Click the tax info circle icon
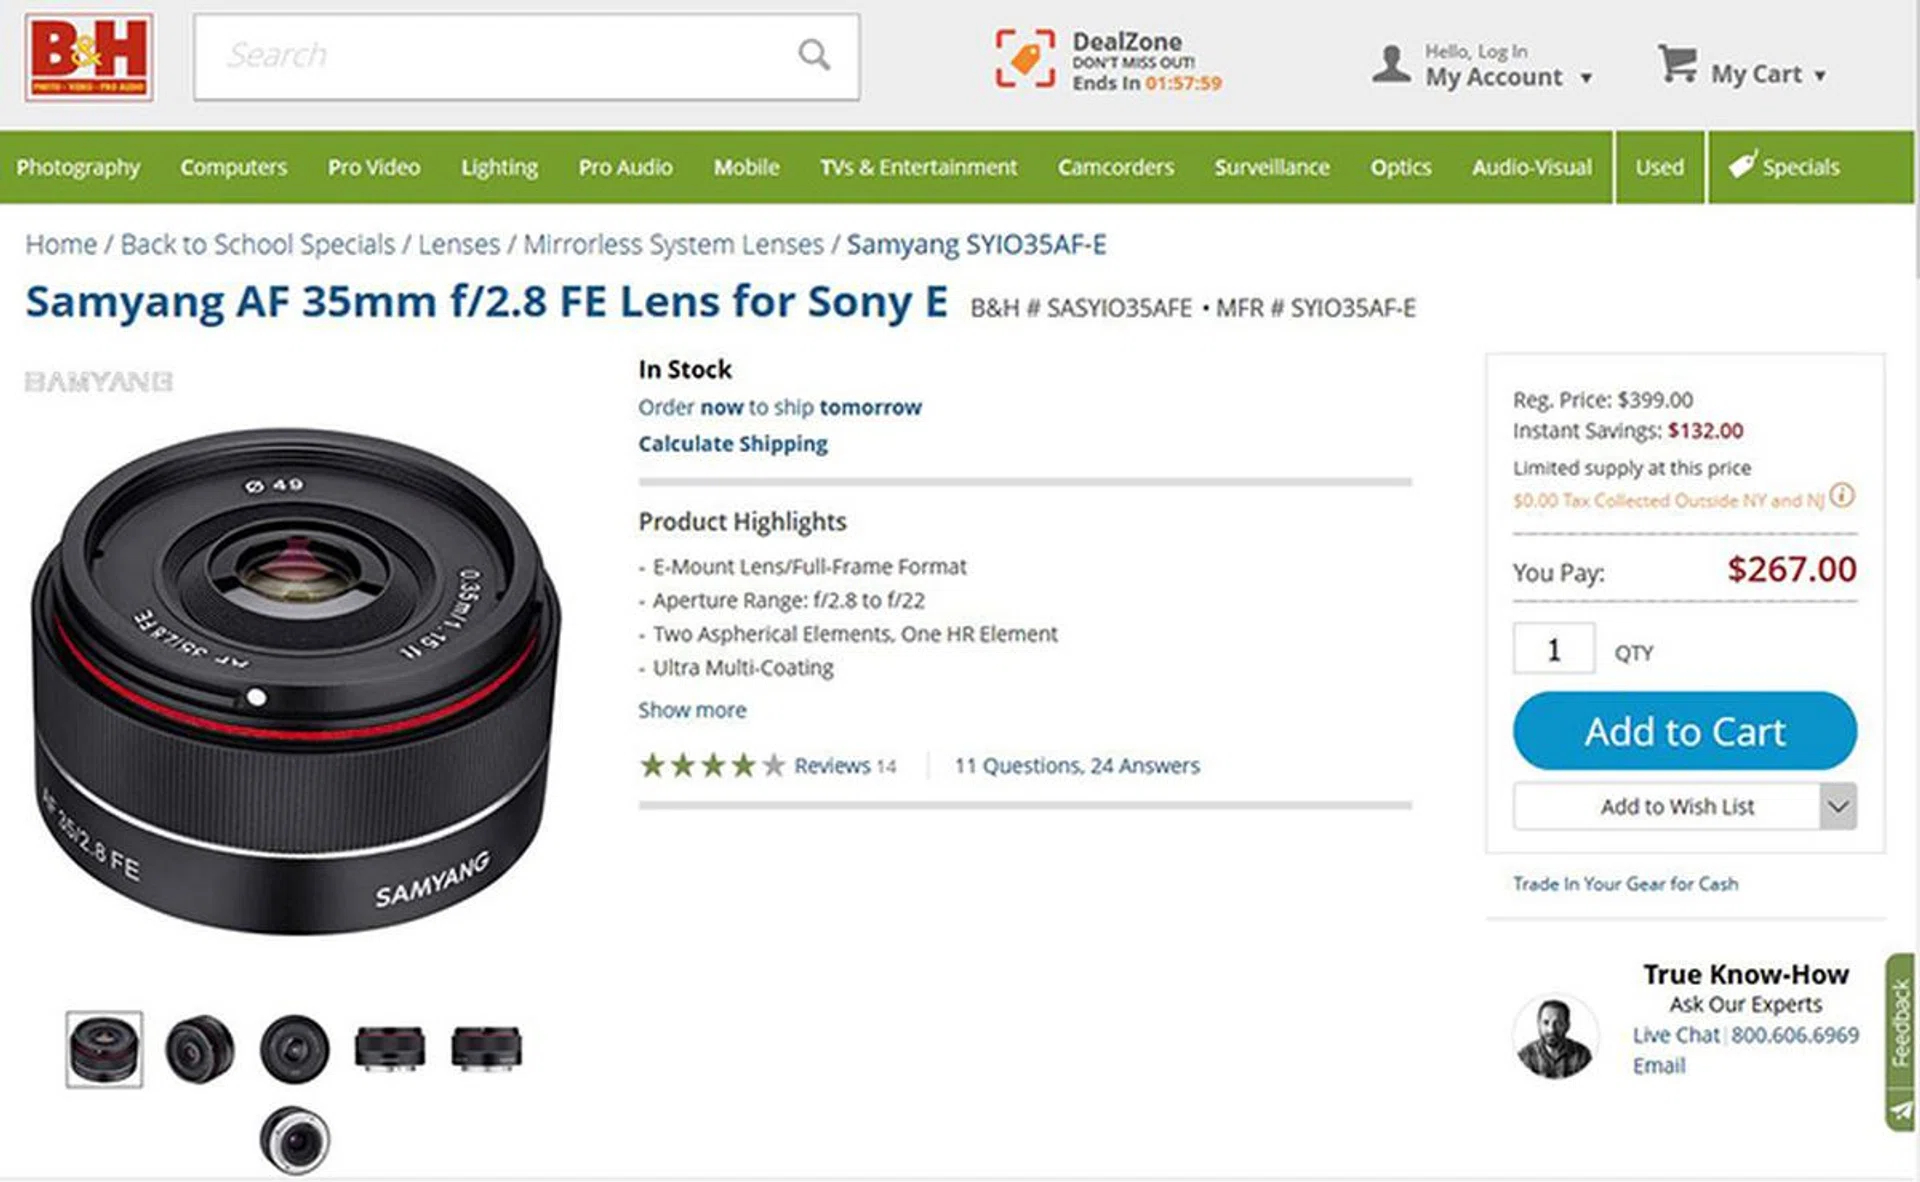The width and height of the screenshot is (1920, 1182). (1842, 496)
